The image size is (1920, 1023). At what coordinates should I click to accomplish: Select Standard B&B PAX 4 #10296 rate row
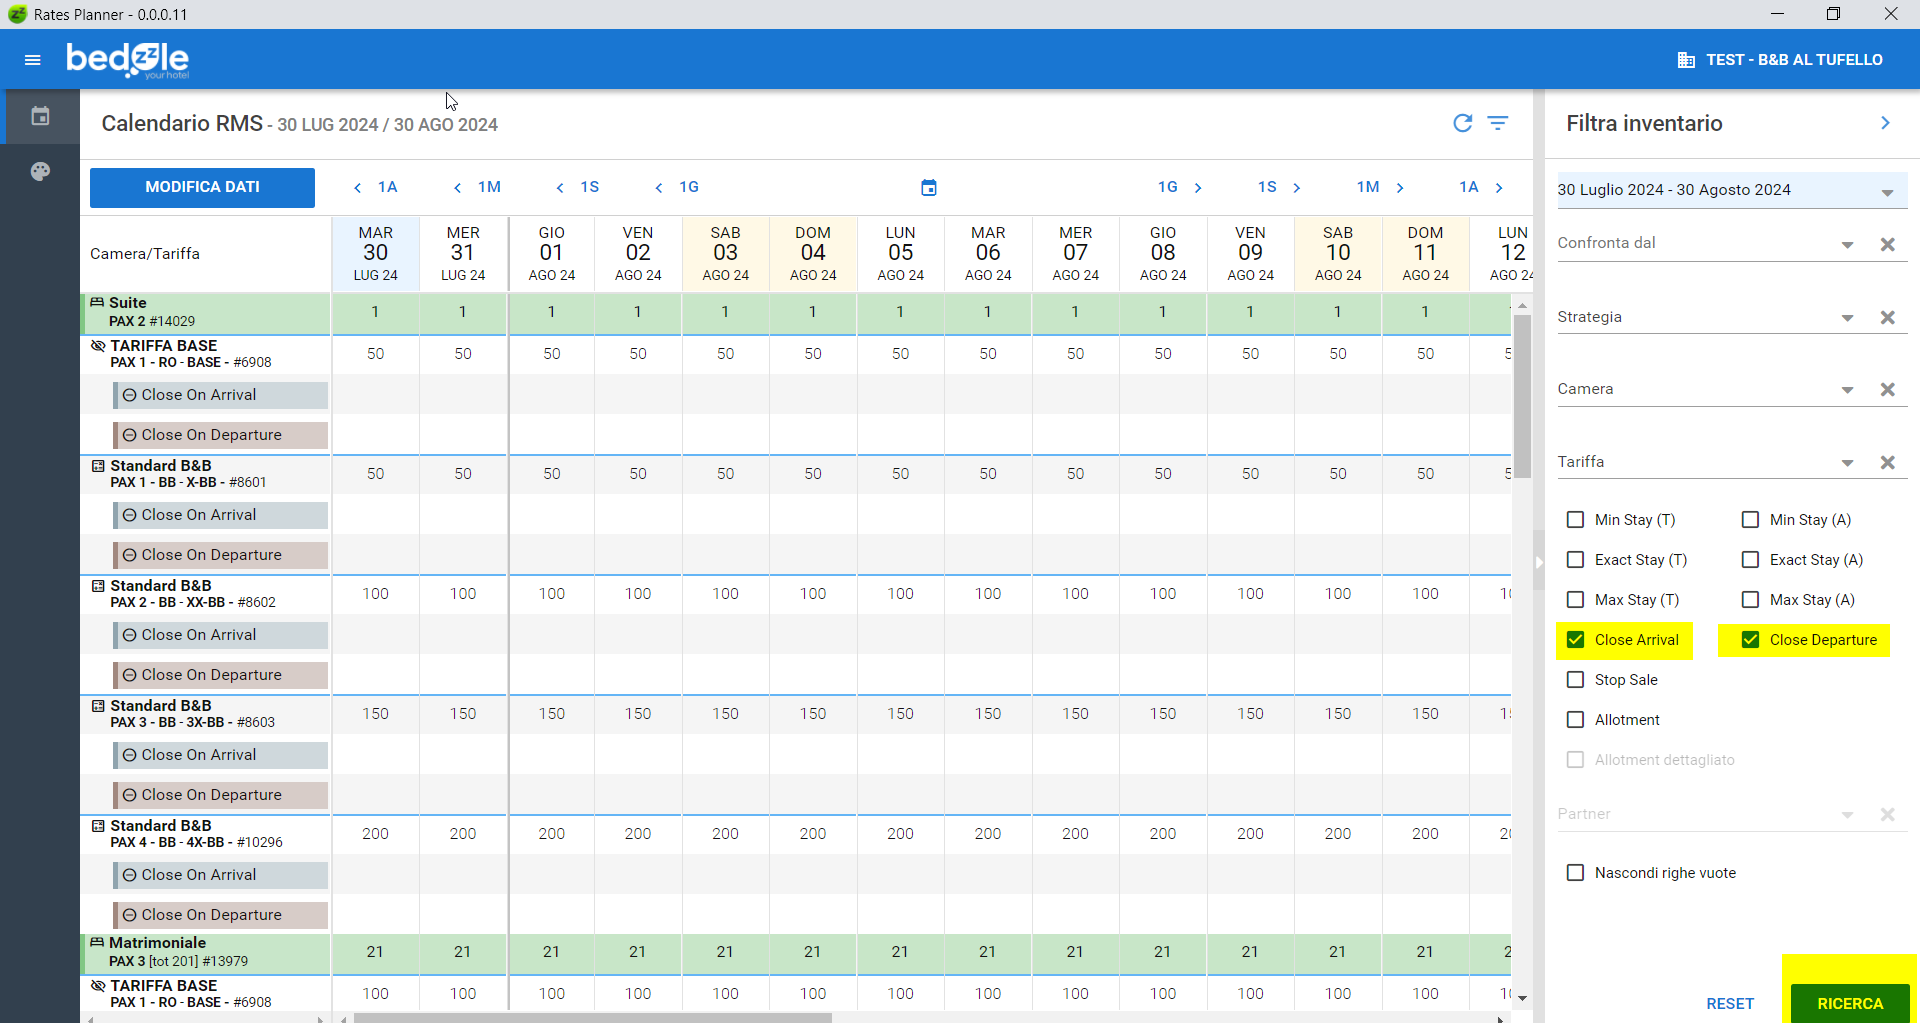tap(206, 834)
